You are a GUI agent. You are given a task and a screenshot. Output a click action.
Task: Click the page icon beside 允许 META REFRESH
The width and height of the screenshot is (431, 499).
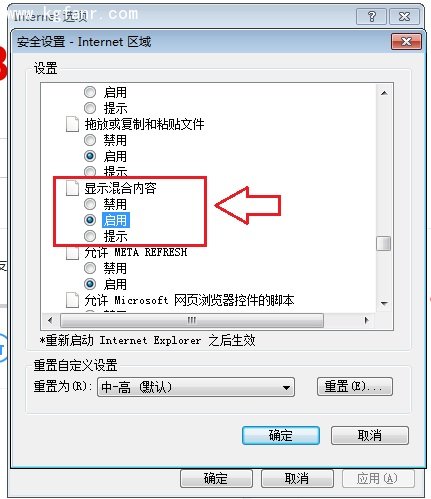(x=72, y=253)
